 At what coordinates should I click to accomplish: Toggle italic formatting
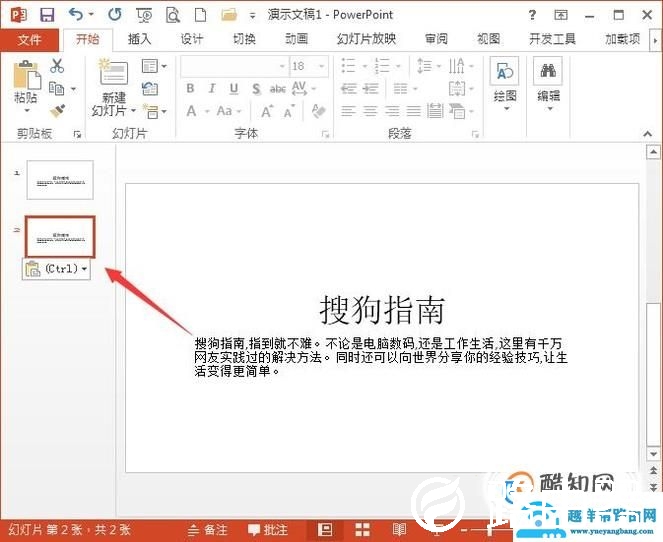212,88
